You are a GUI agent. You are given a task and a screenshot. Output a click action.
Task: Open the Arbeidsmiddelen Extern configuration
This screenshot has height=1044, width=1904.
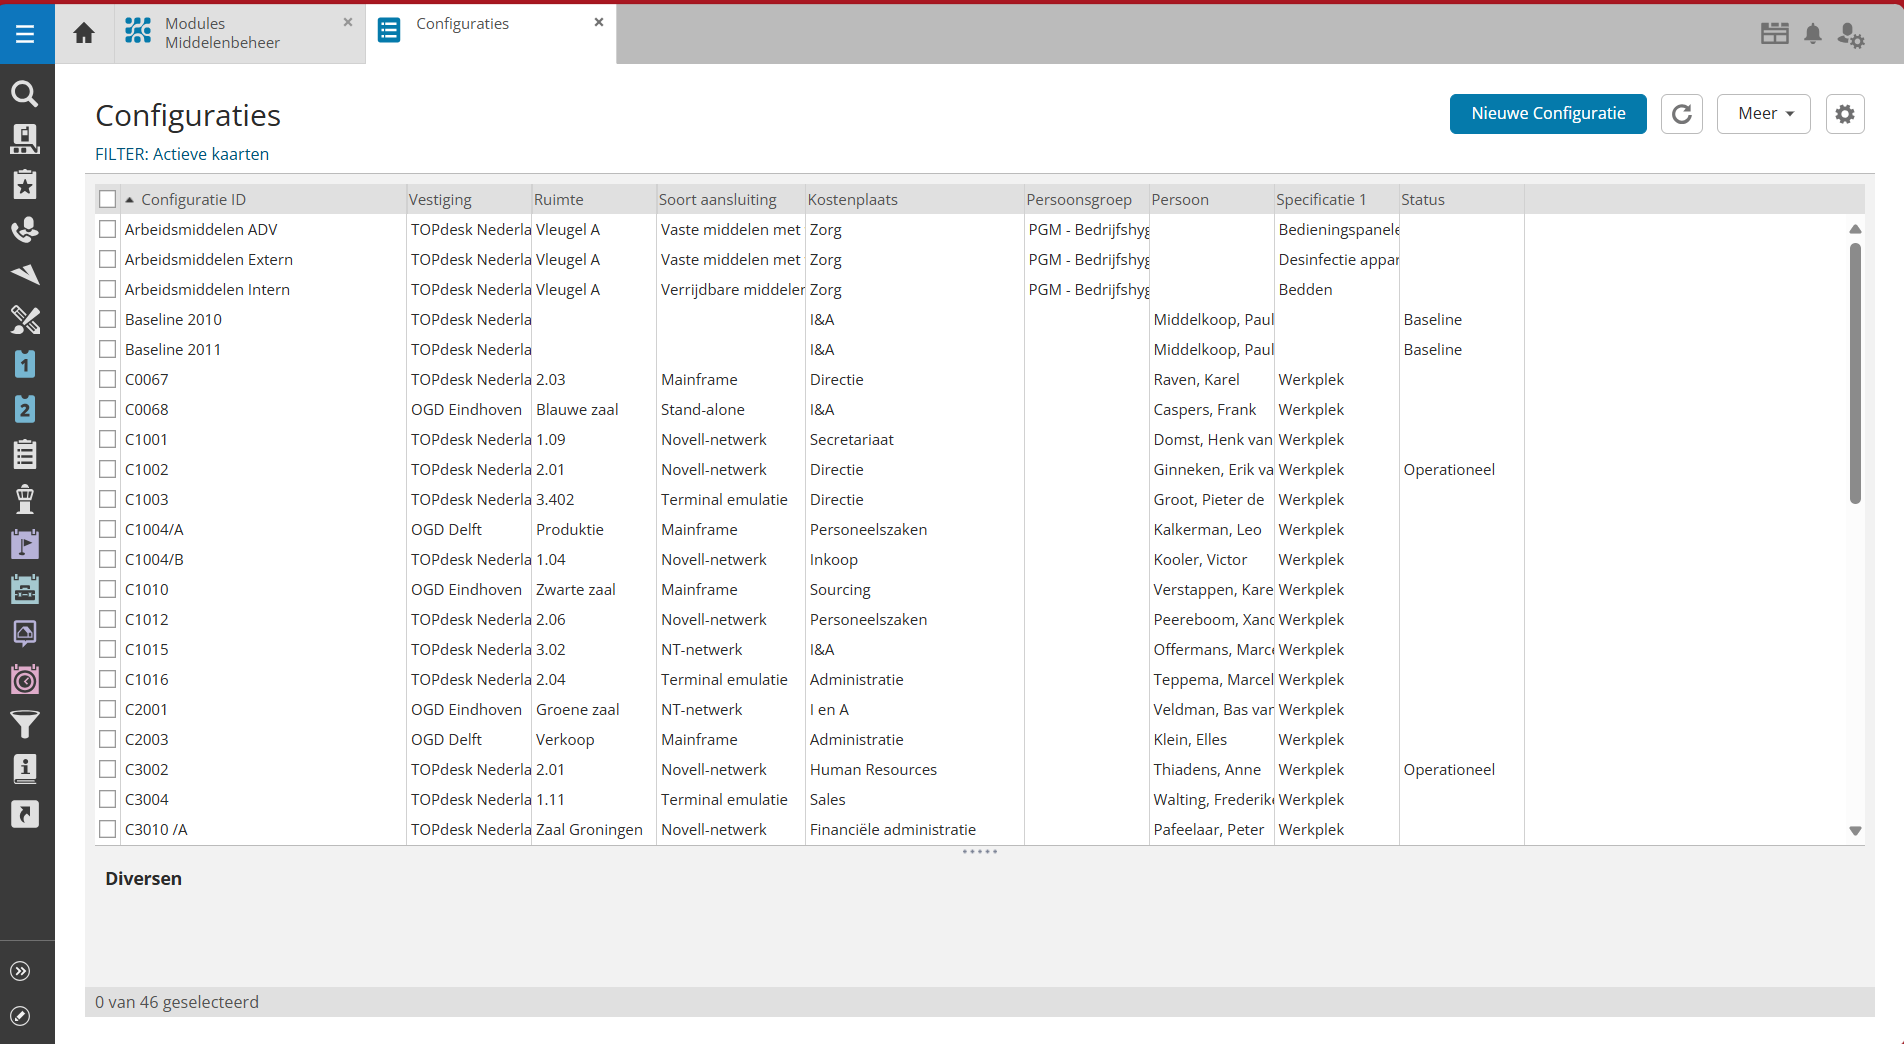[x=209, y=260]
